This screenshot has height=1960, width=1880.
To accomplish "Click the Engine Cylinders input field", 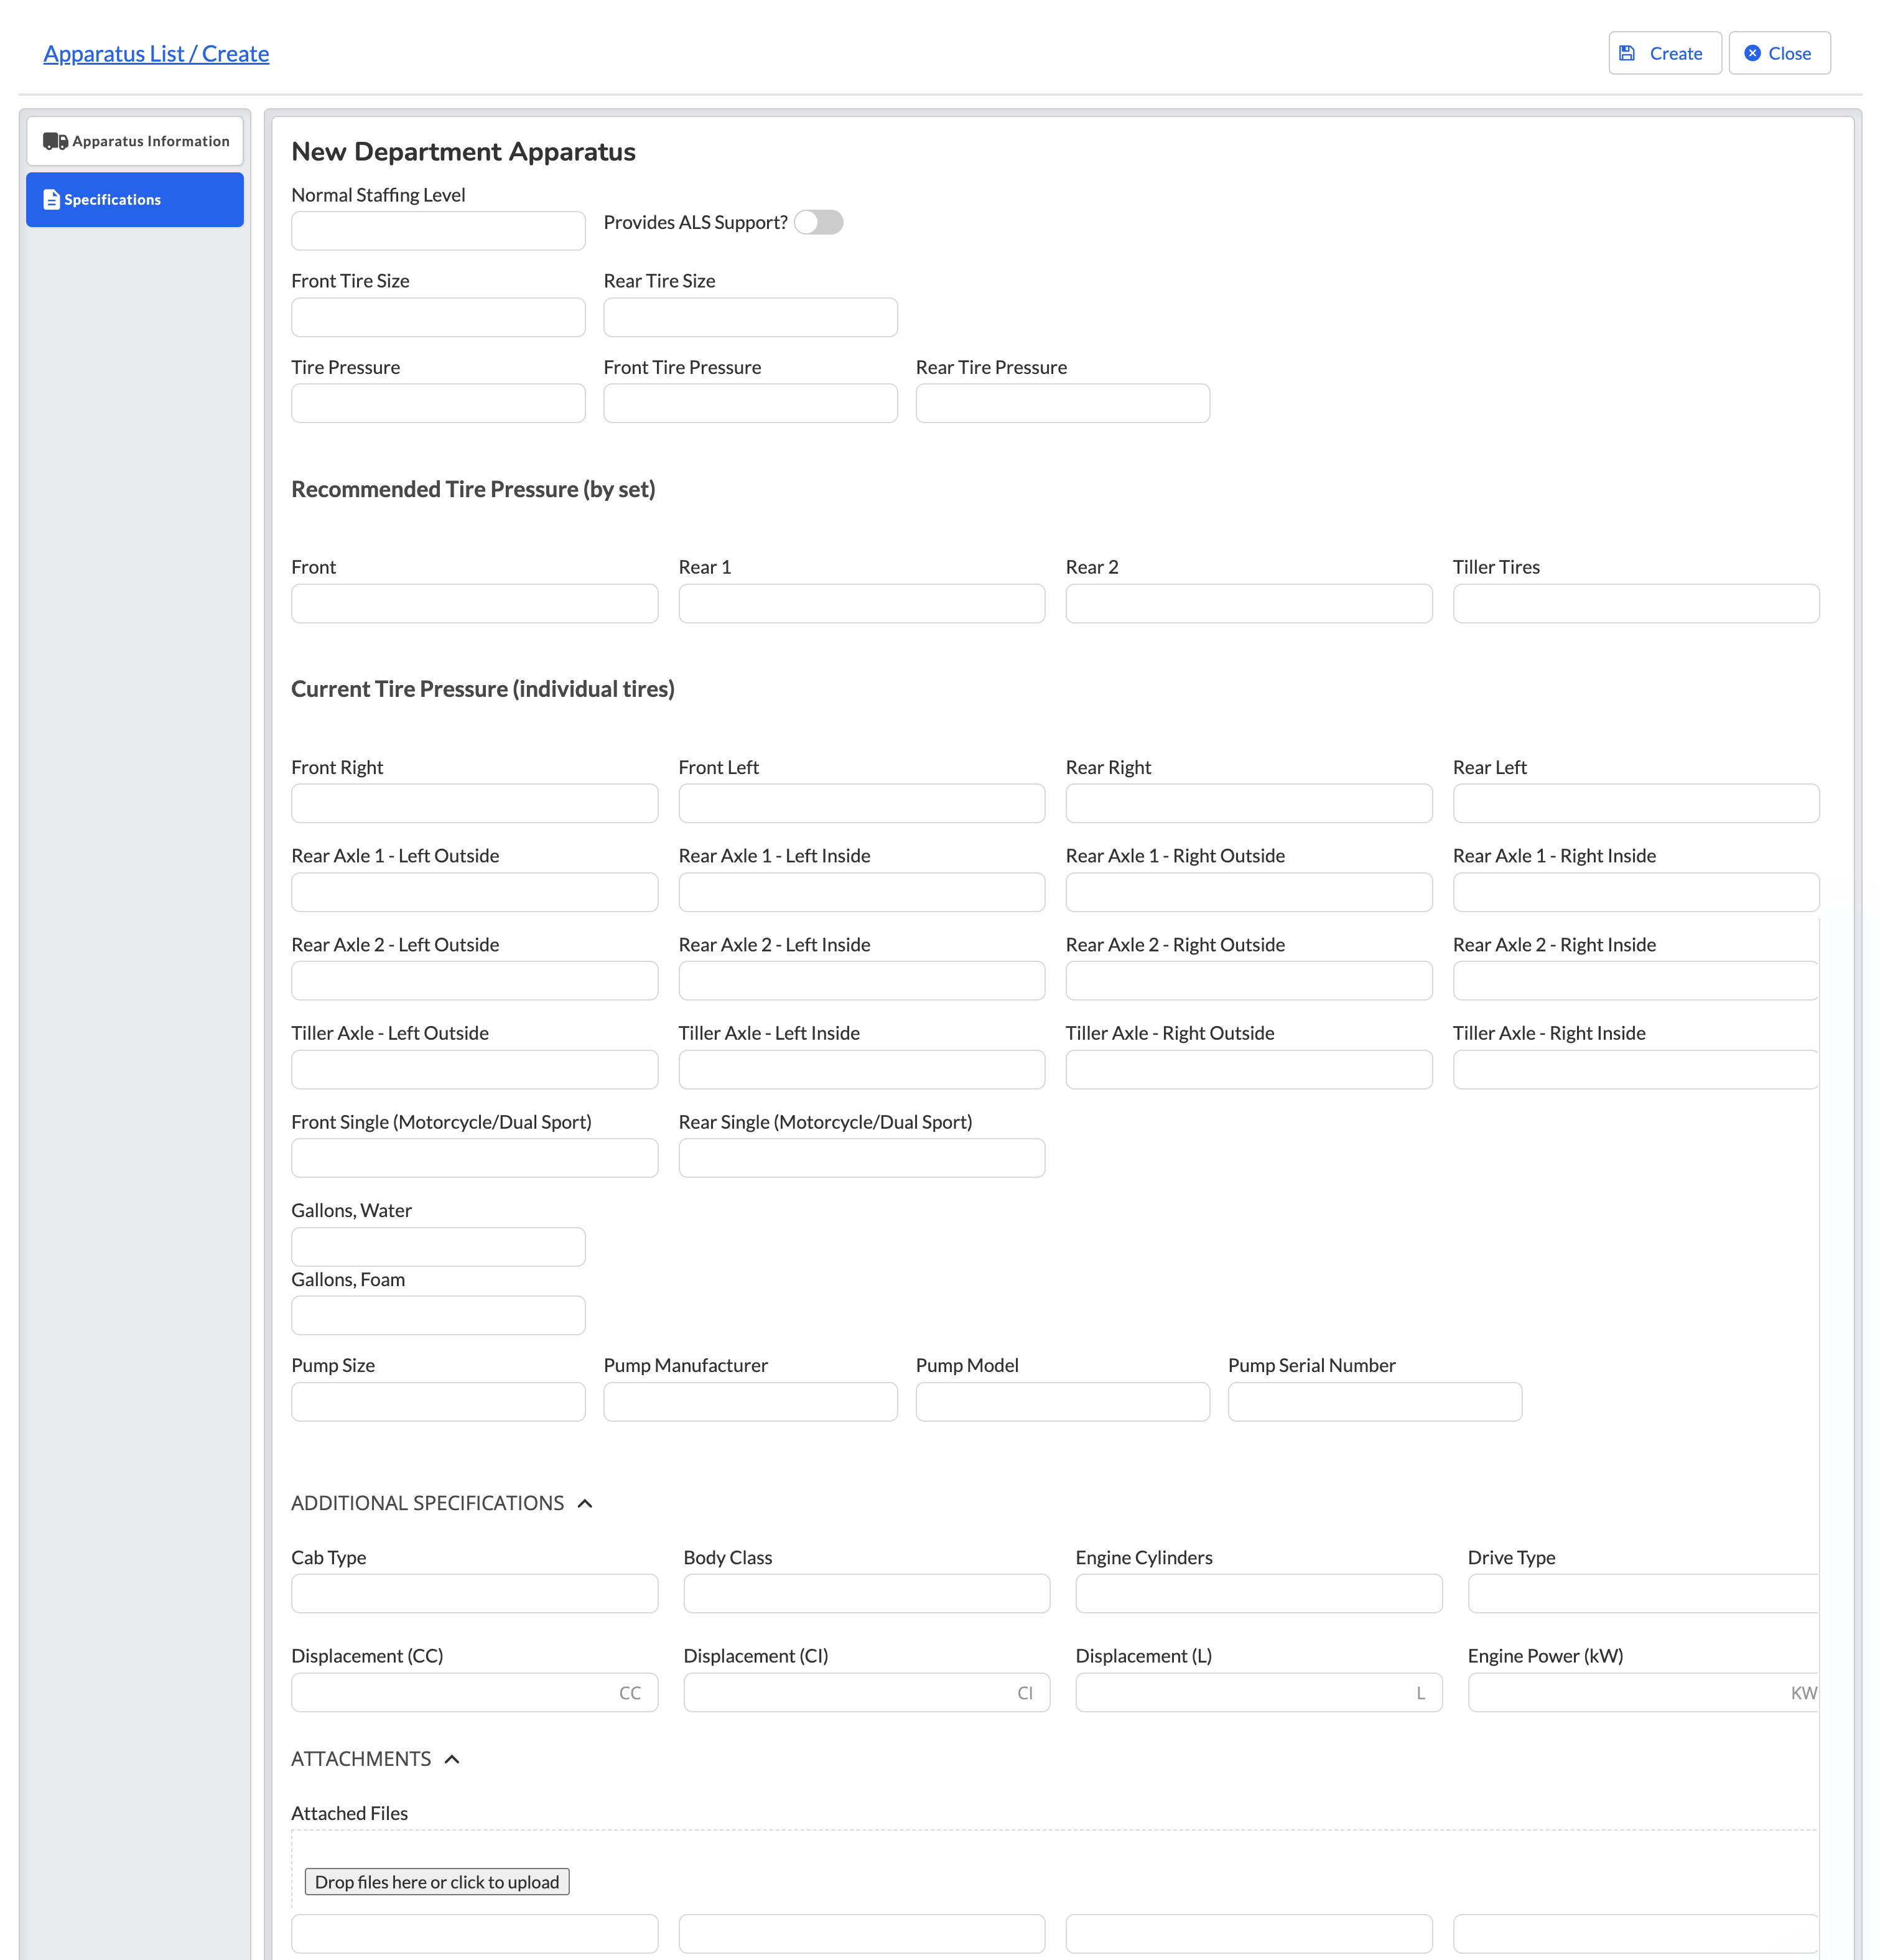I will point(1258,1594).
